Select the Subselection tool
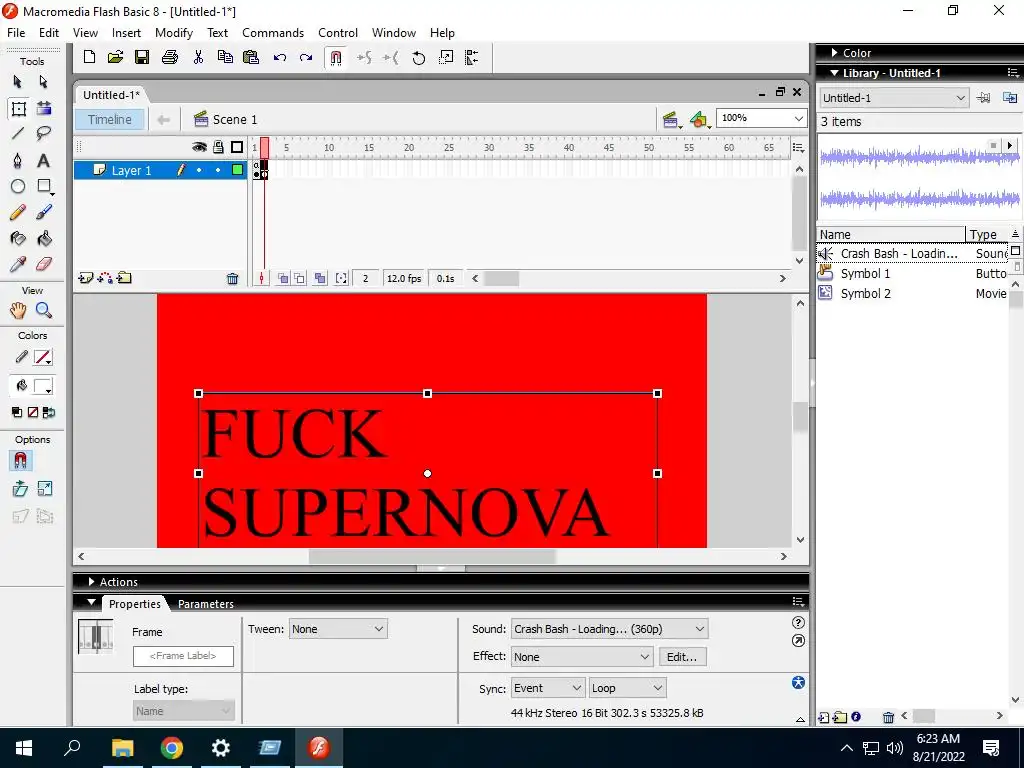Image resolution: width=1024 pixels, height=768 pixels. 43,82
